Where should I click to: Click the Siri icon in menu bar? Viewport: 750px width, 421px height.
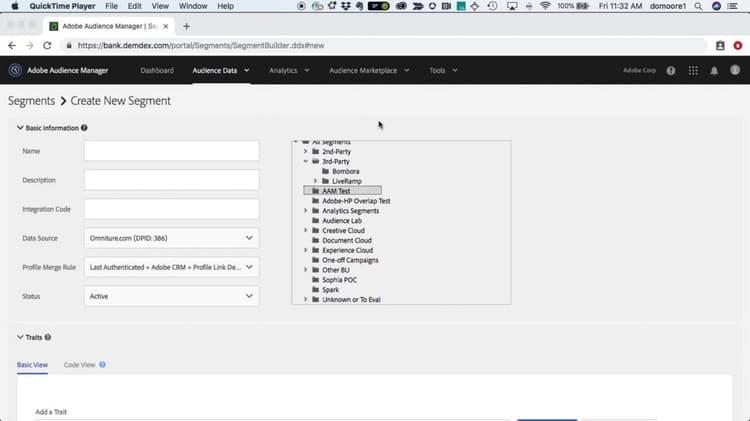click(716, 6)
